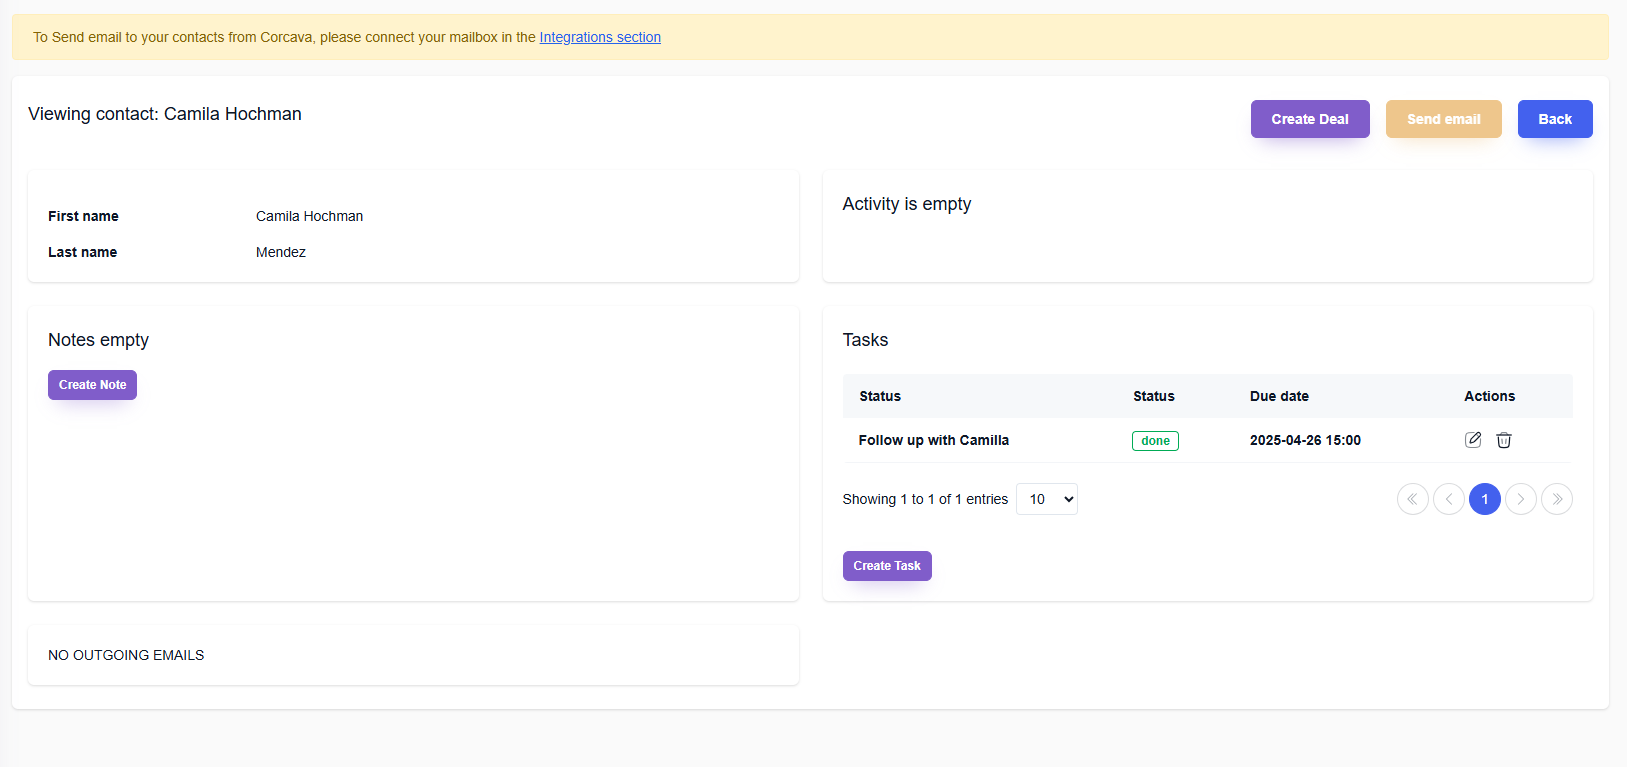1627x767 pixels.
Task: Click Status header above the done badge
Action: [x=1153, y=396]
